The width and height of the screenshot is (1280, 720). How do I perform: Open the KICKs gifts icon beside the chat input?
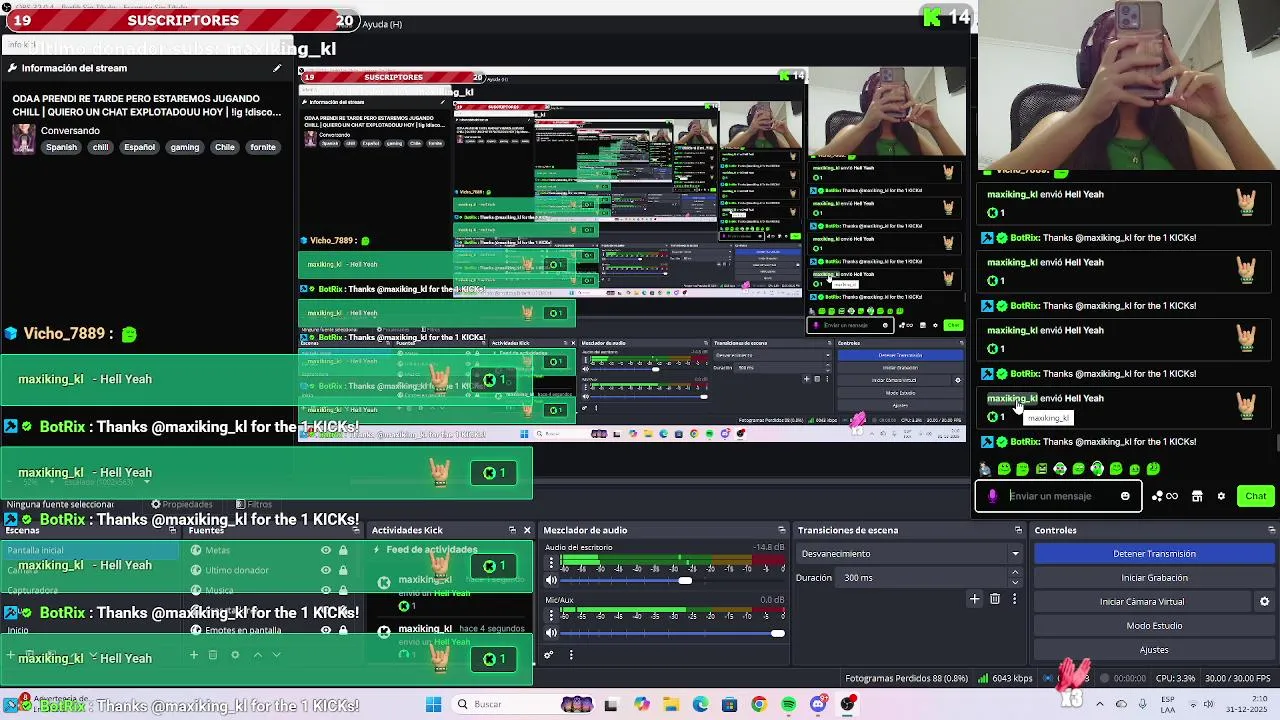1165,496
